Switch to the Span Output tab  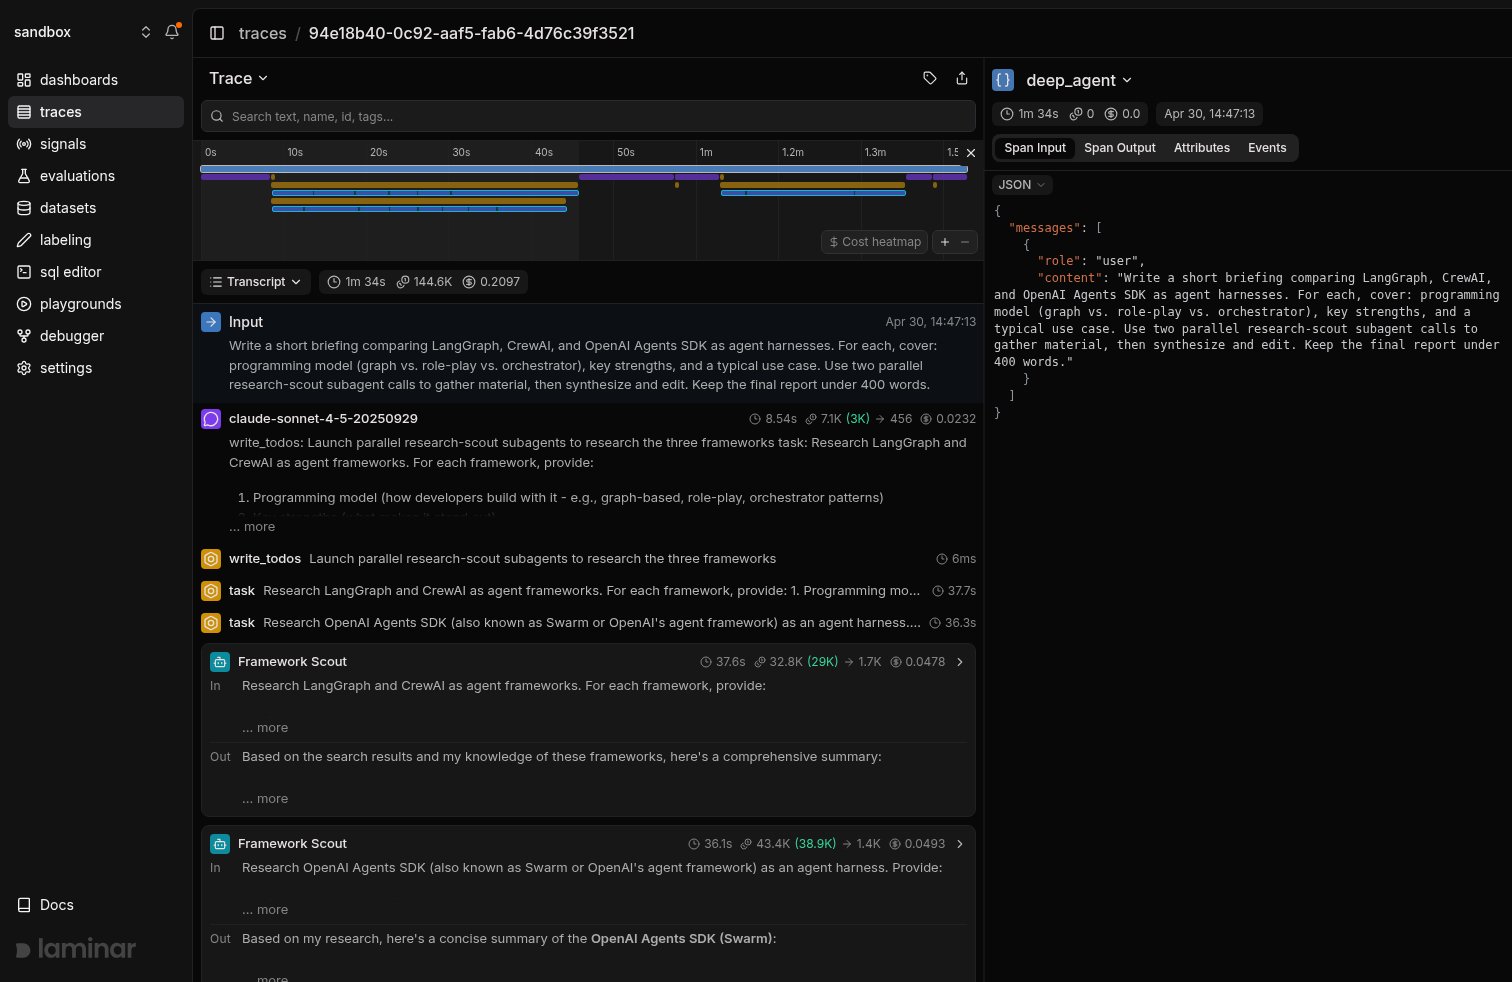tap(1120, 148)
